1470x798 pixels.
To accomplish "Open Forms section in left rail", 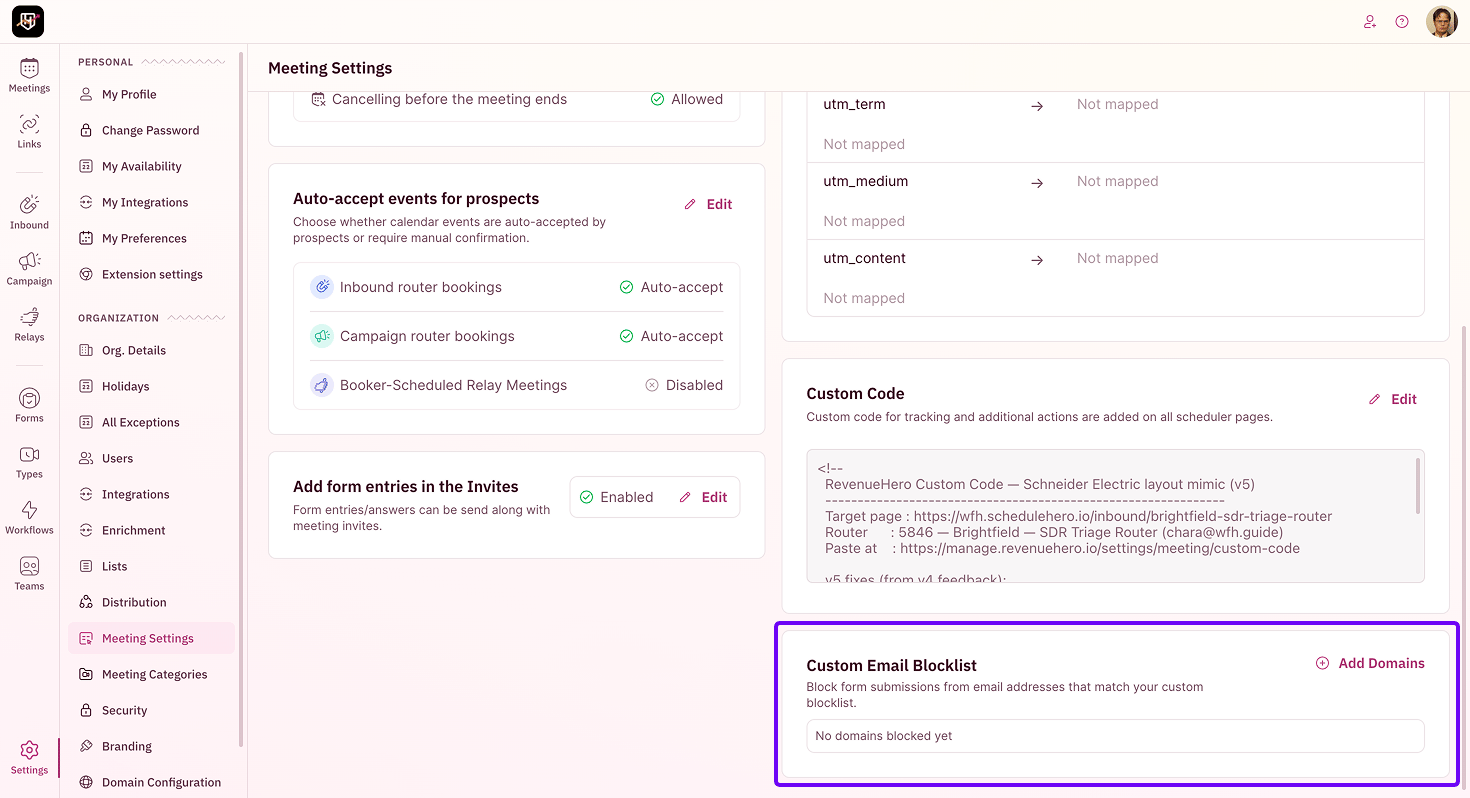I will [29, 405].
